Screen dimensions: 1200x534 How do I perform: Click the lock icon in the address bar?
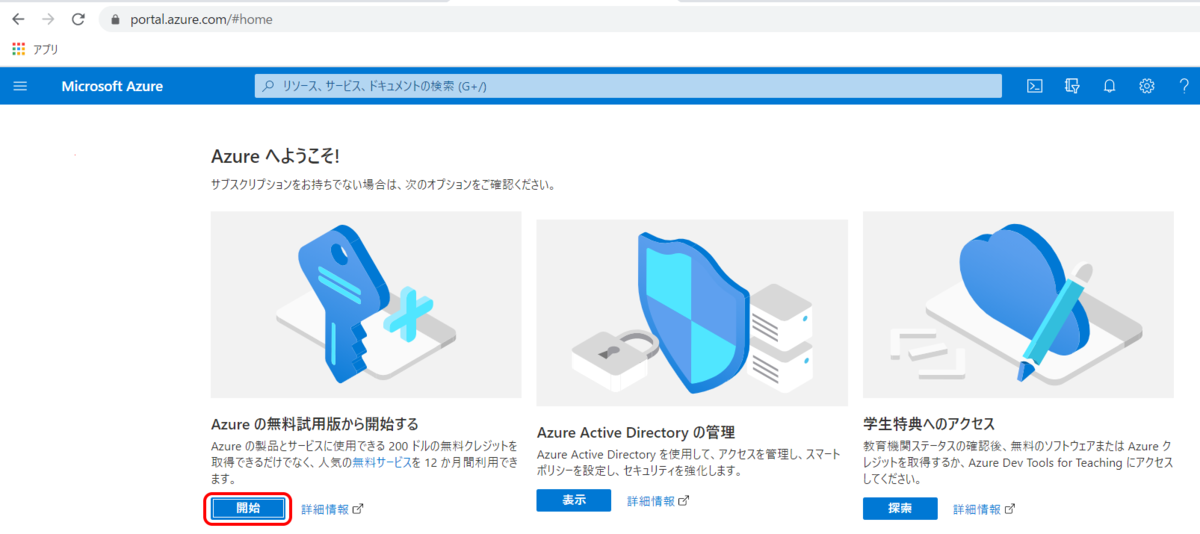click(116, 19)
